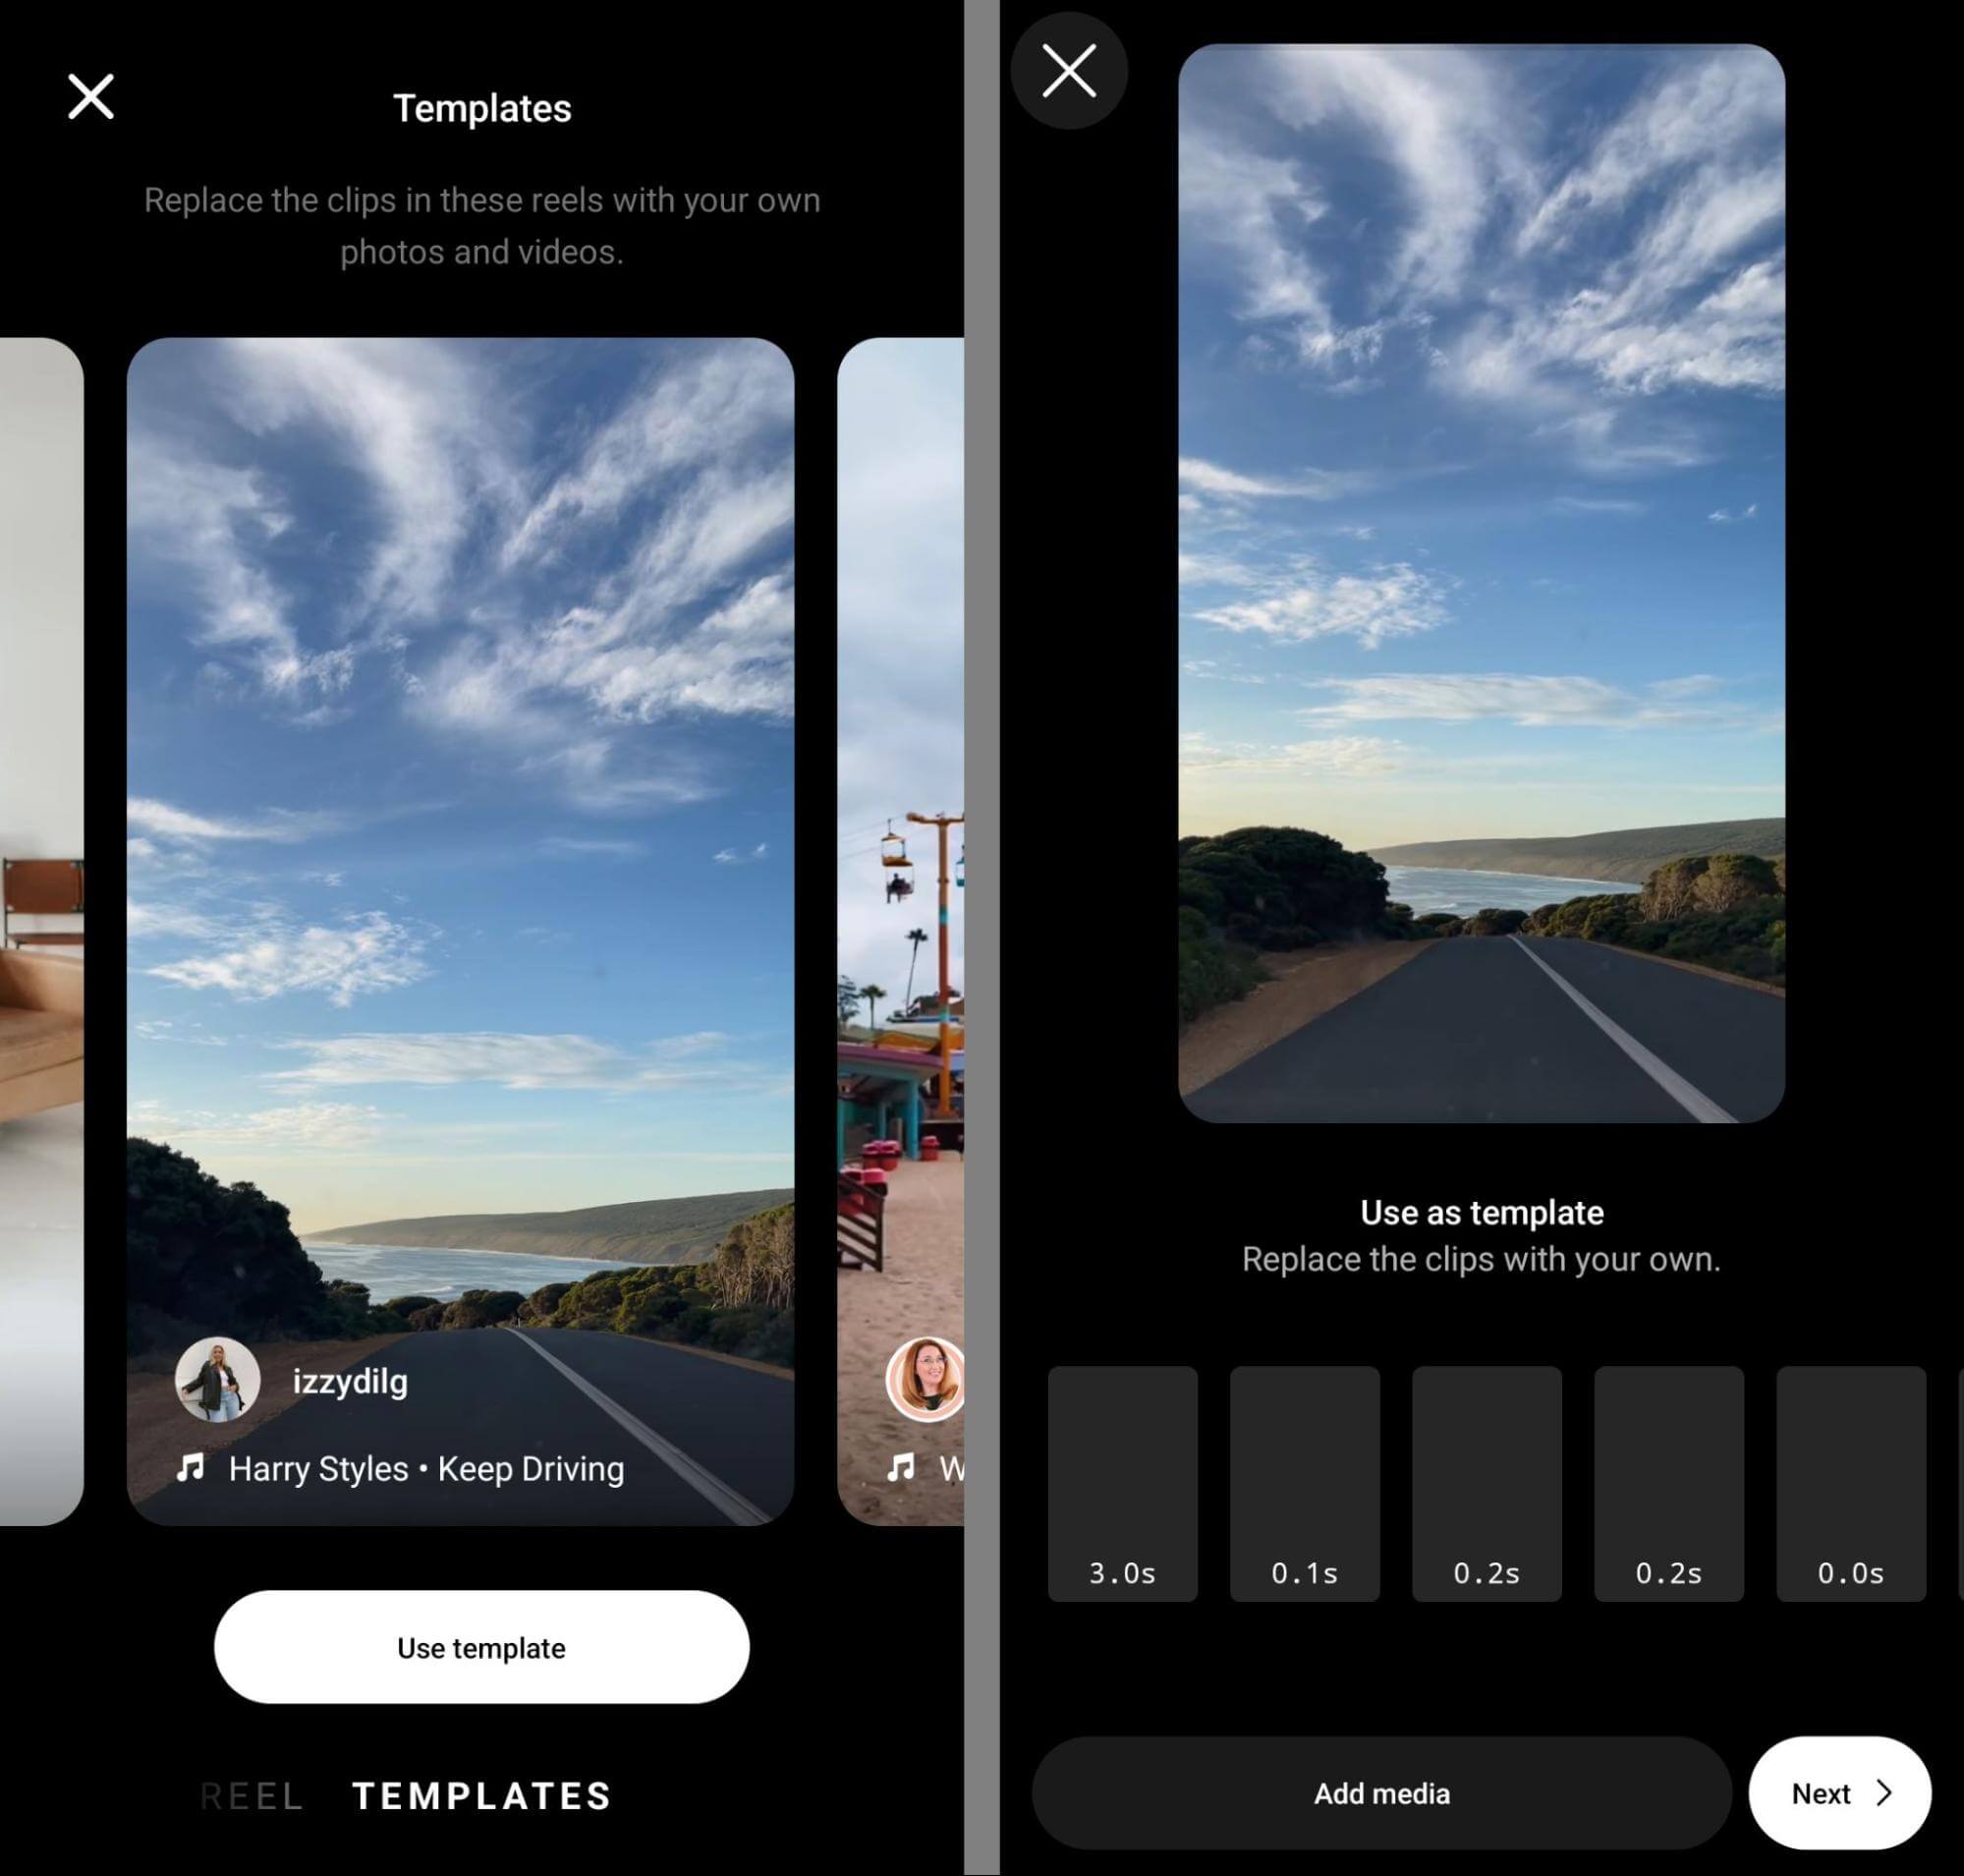Click the musical note icon on izzydilg reel
Viewport: 1964px width, 1876px height.
click(x=195, y=1466)
